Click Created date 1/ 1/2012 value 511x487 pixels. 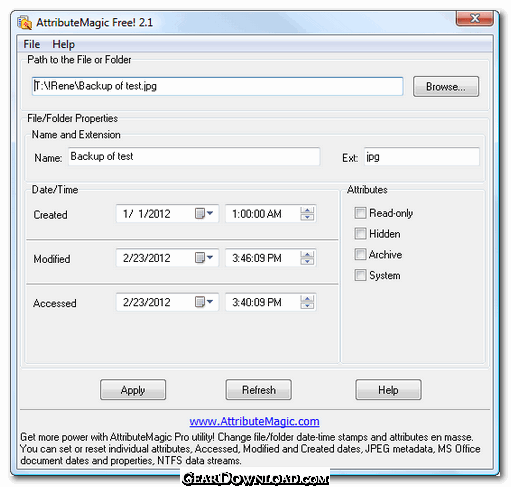tap(147, 214)
